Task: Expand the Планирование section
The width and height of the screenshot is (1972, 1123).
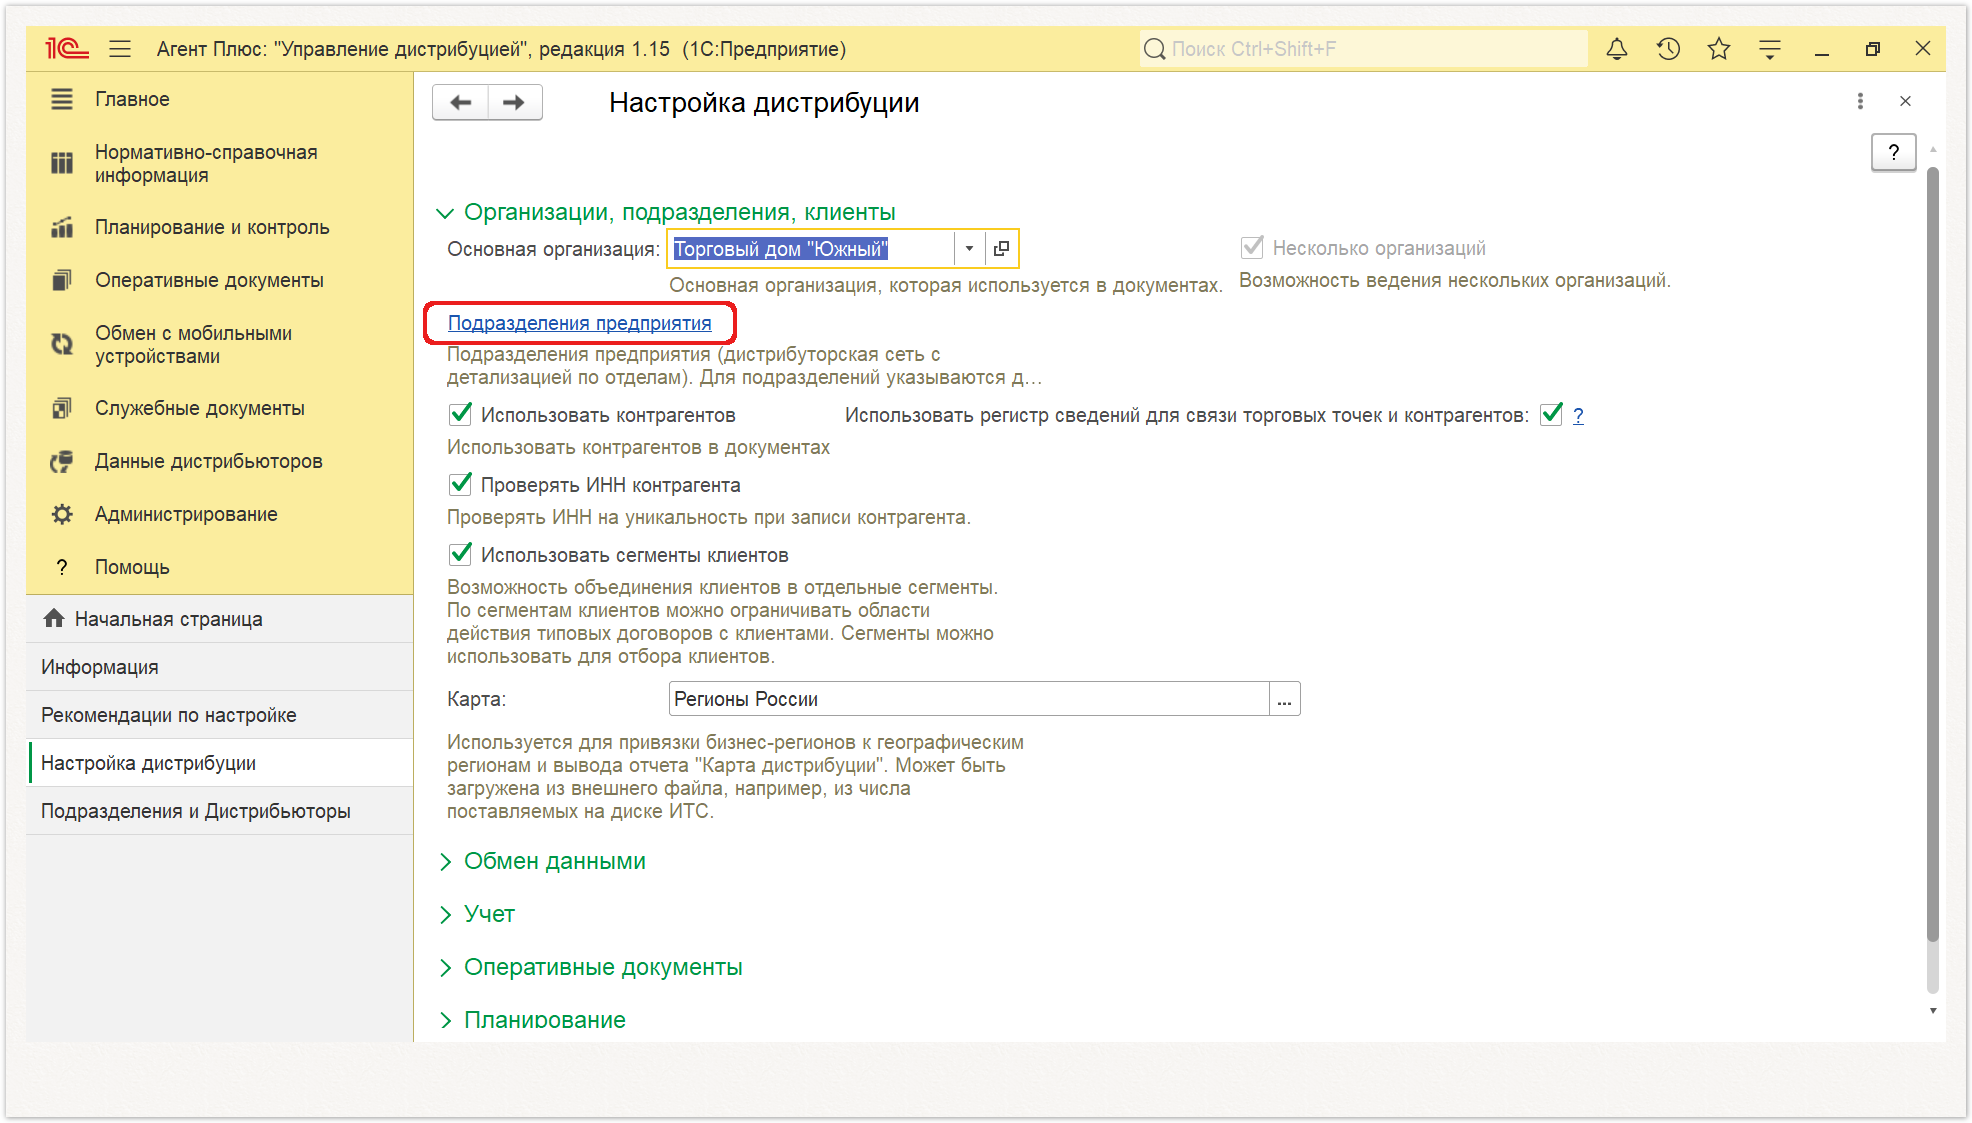Action: coord(445,1021)
